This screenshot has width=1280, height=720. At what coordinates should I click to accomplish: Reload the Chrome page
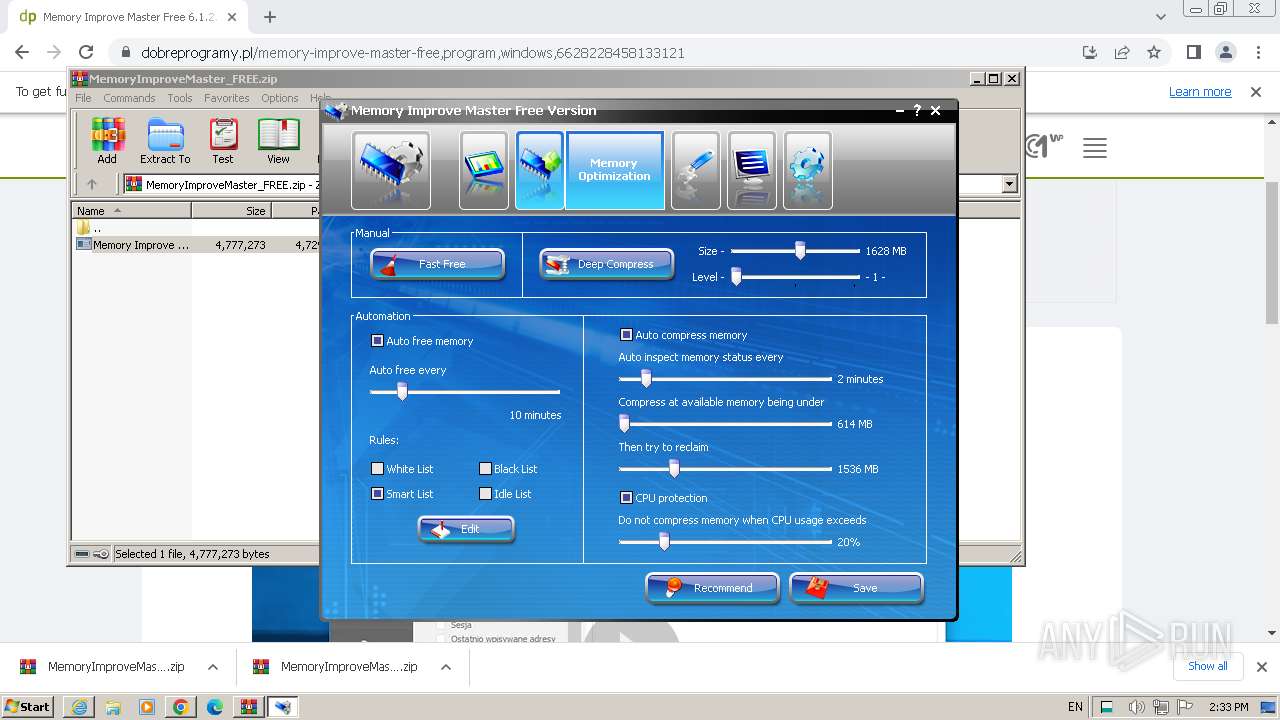(86, 53)
